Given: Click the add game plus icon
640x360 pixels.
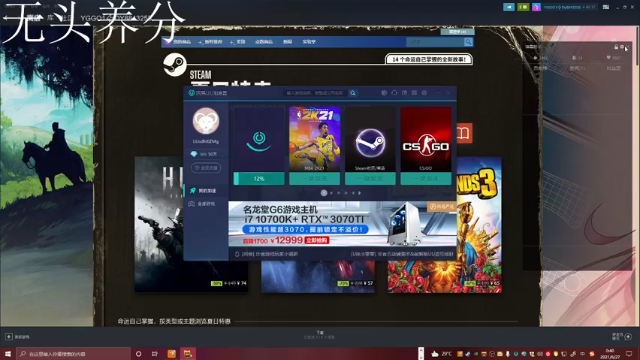Looking at the screenshot, I should [x=9, y=337].
